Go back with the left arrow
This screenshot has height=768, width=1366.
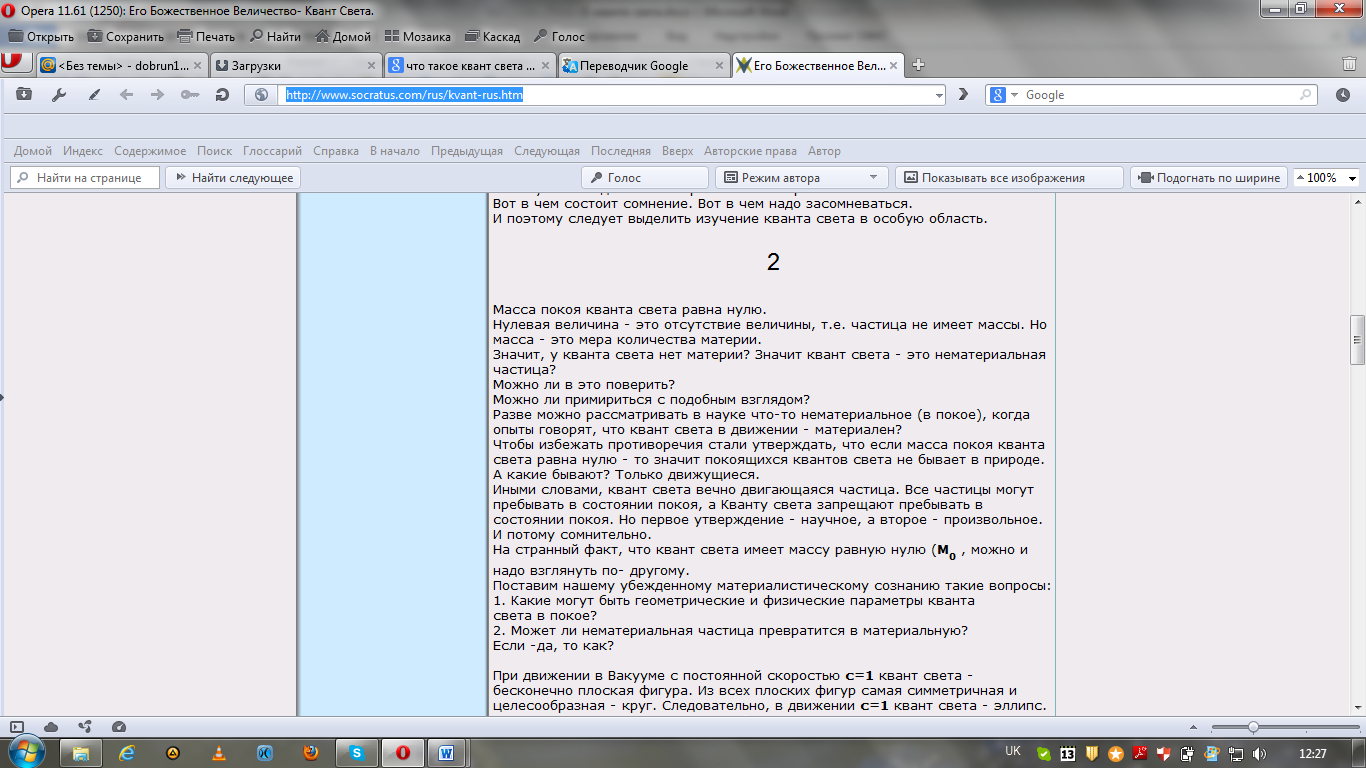126,95
